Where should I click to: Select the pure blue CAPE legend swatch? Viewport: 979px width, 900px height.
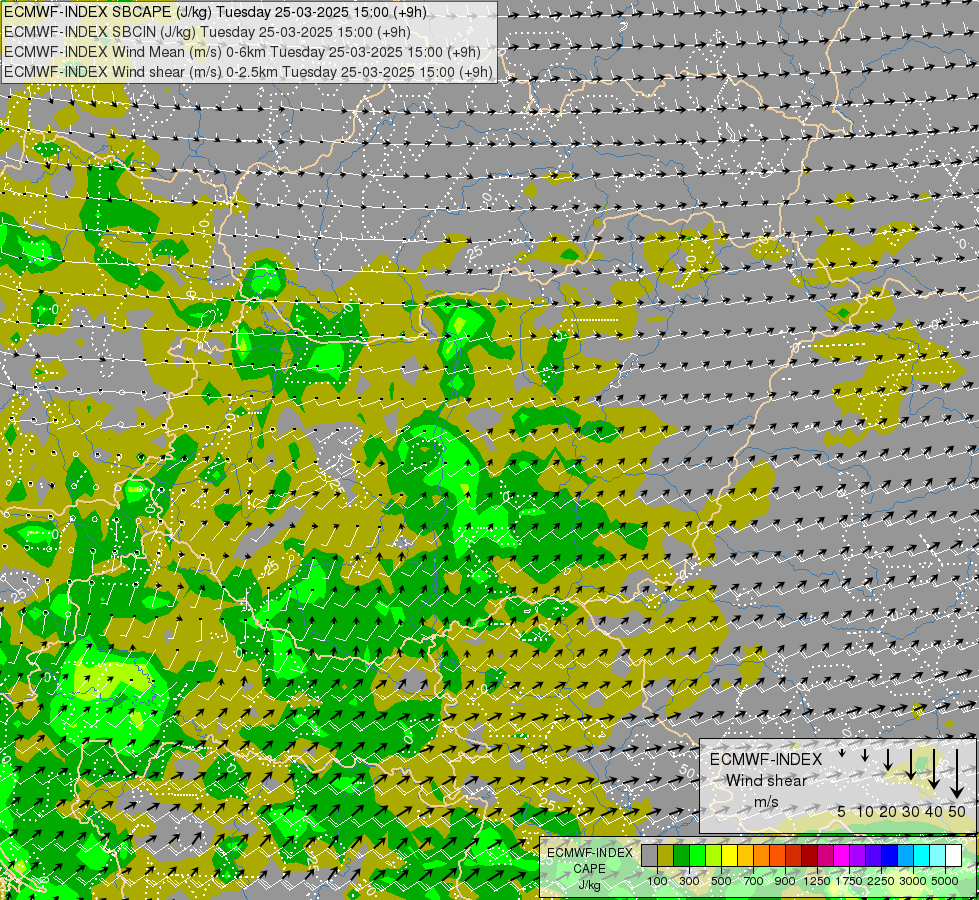889,855
